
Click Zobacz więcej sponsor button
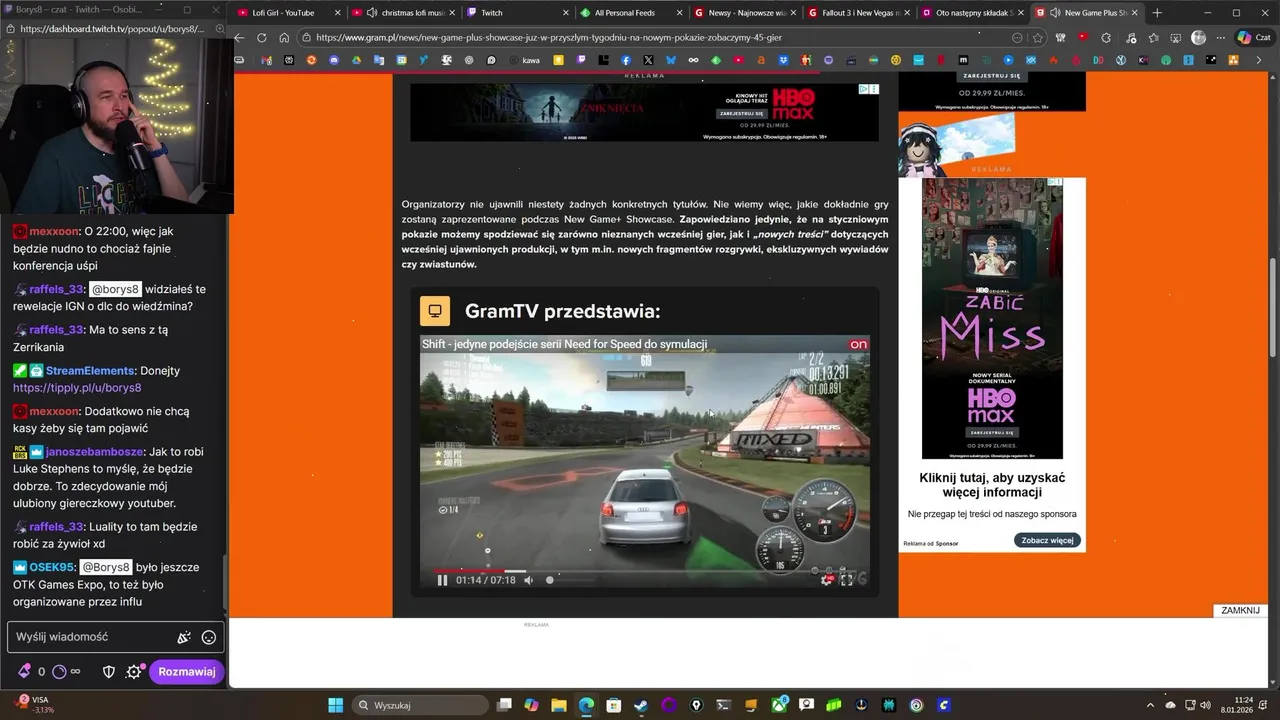coord(1047,540)
